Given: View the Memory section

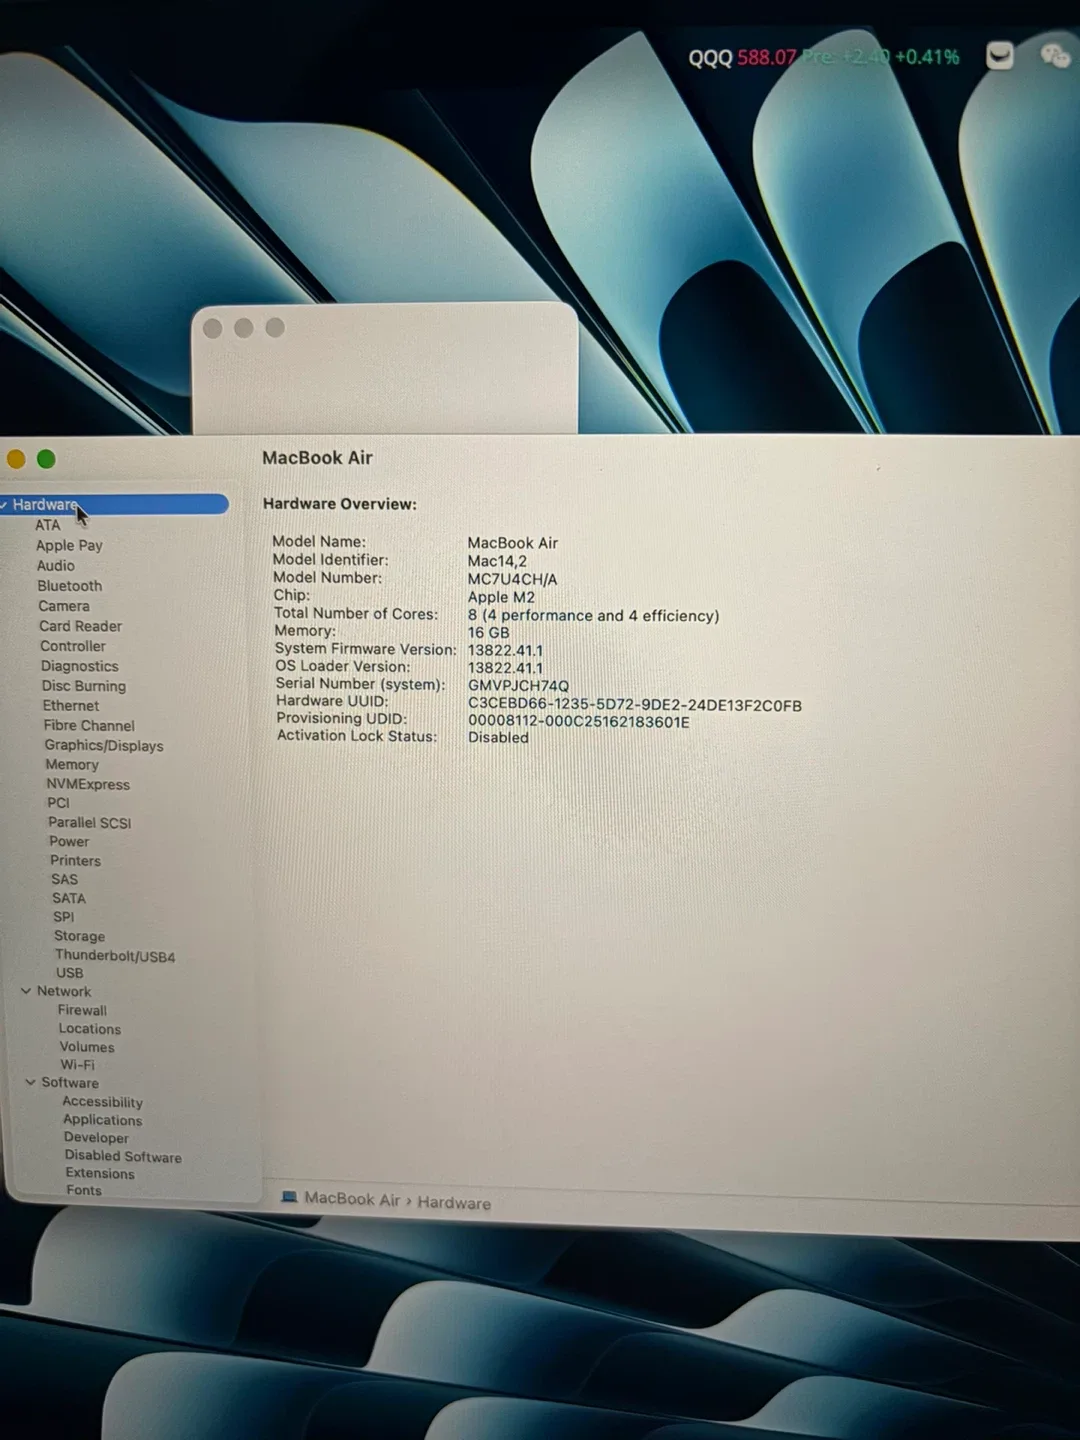Looking at the screenshot, I should (71, 764).
